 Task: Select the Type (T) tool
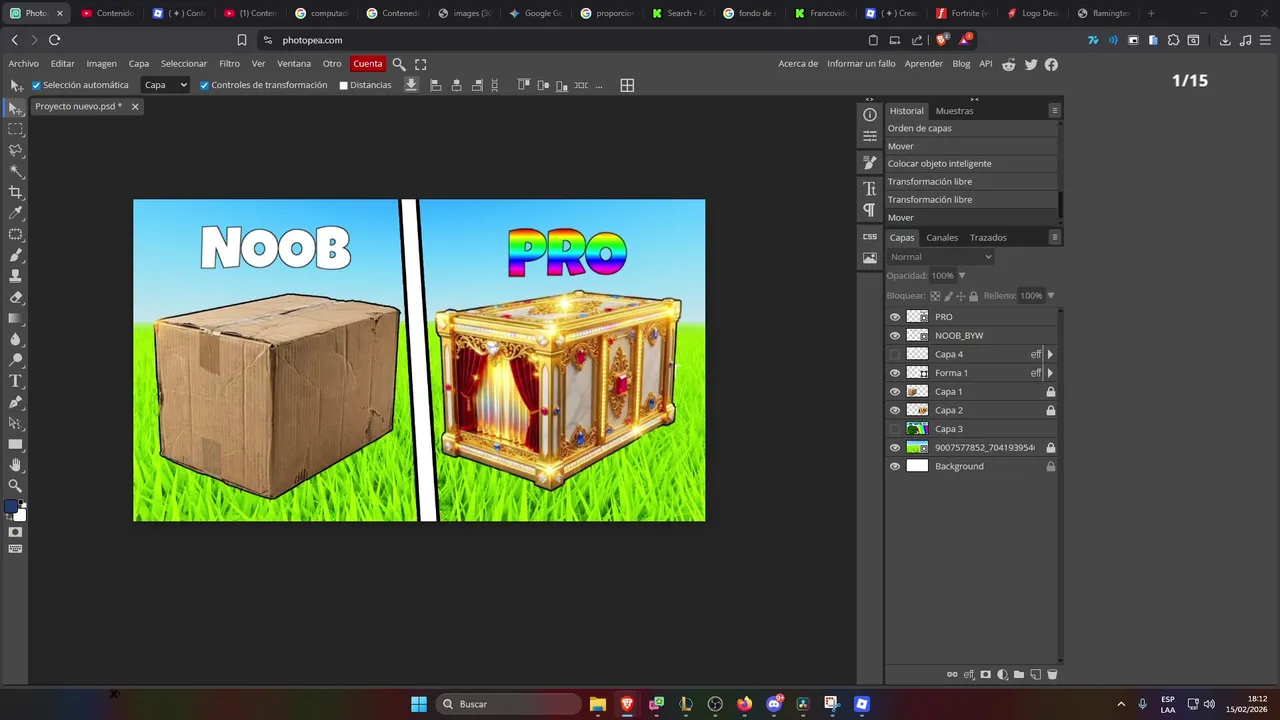coord(15,381)
